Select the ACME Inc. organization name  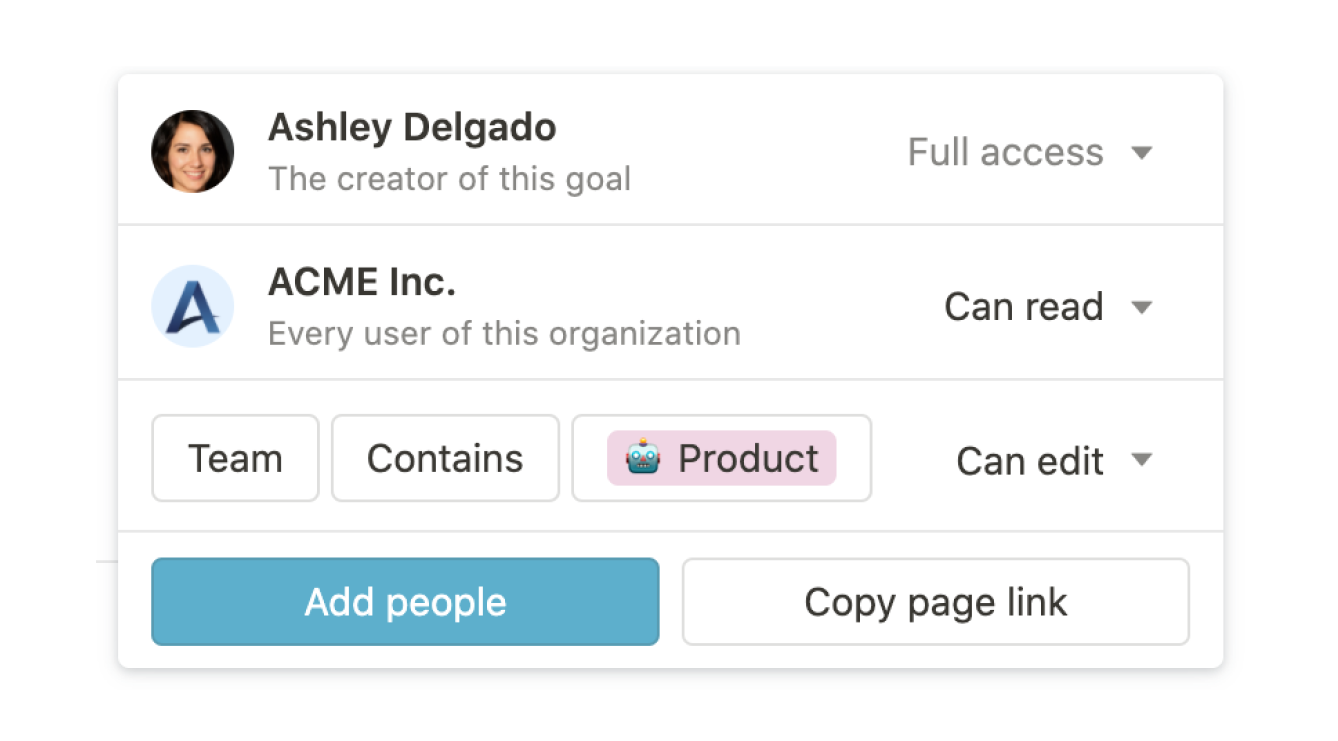(362, 283)
